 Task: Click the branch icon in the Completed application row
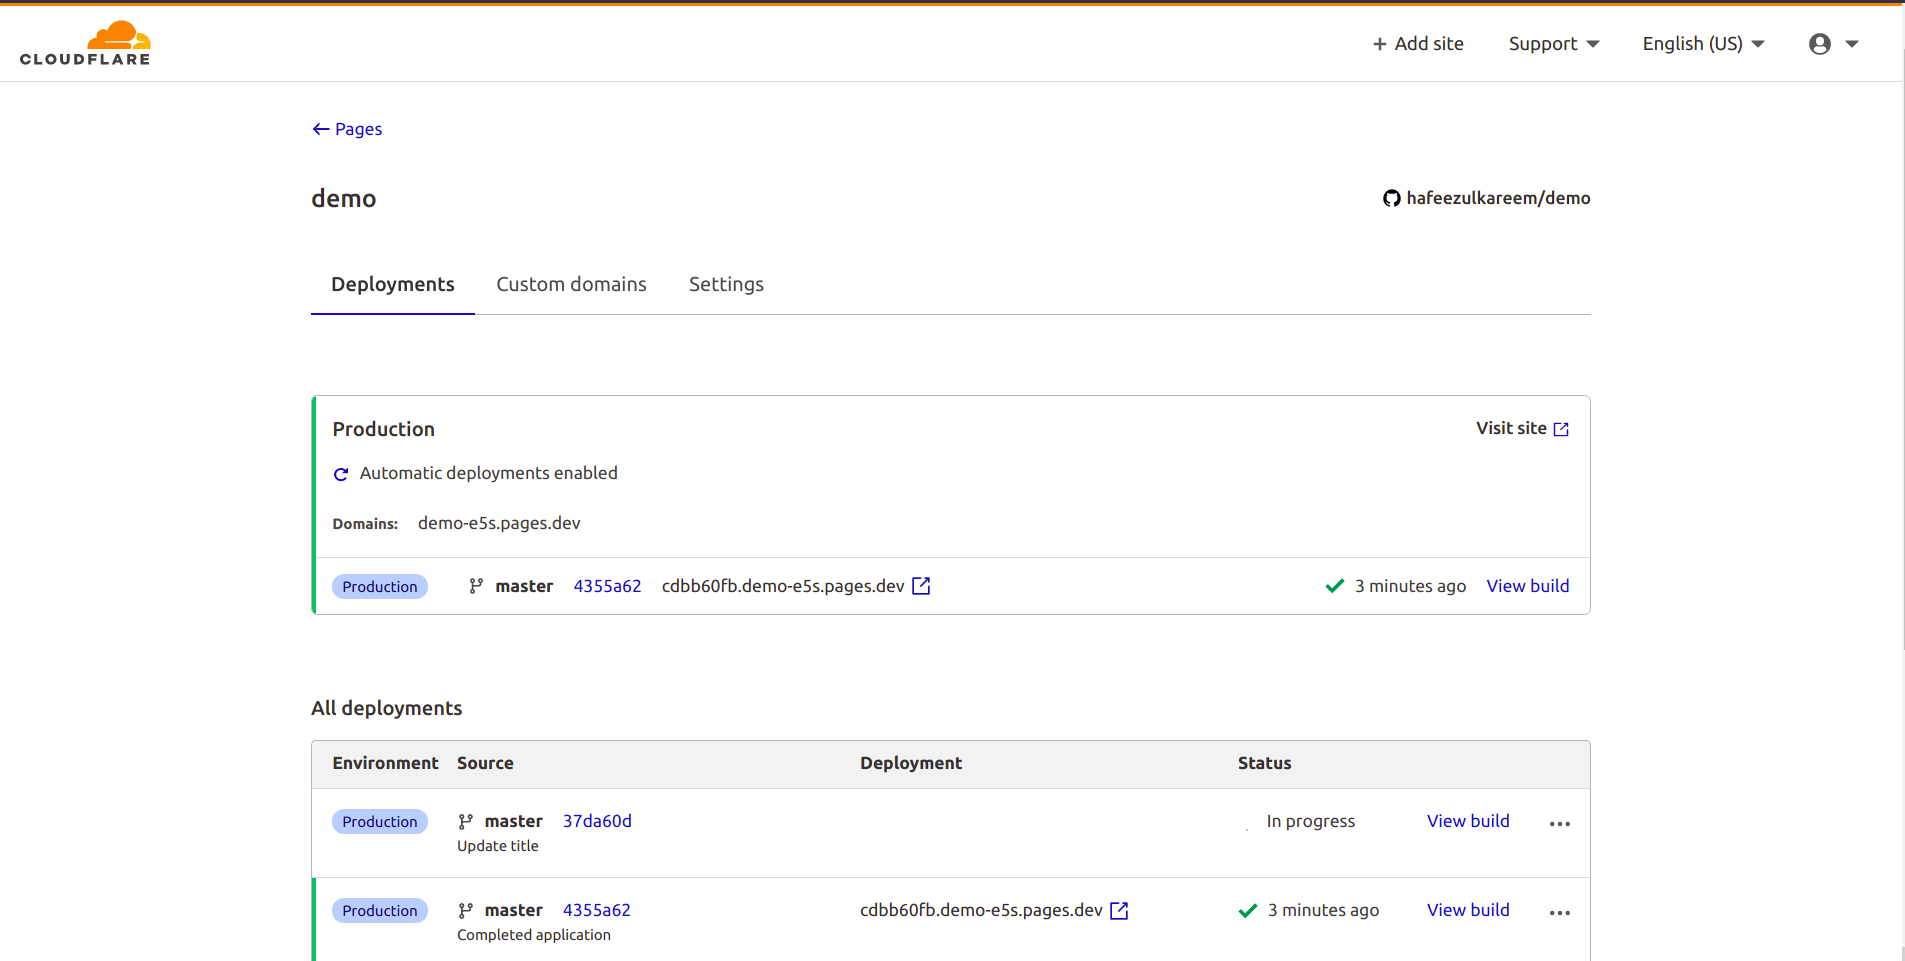(465, 911)
